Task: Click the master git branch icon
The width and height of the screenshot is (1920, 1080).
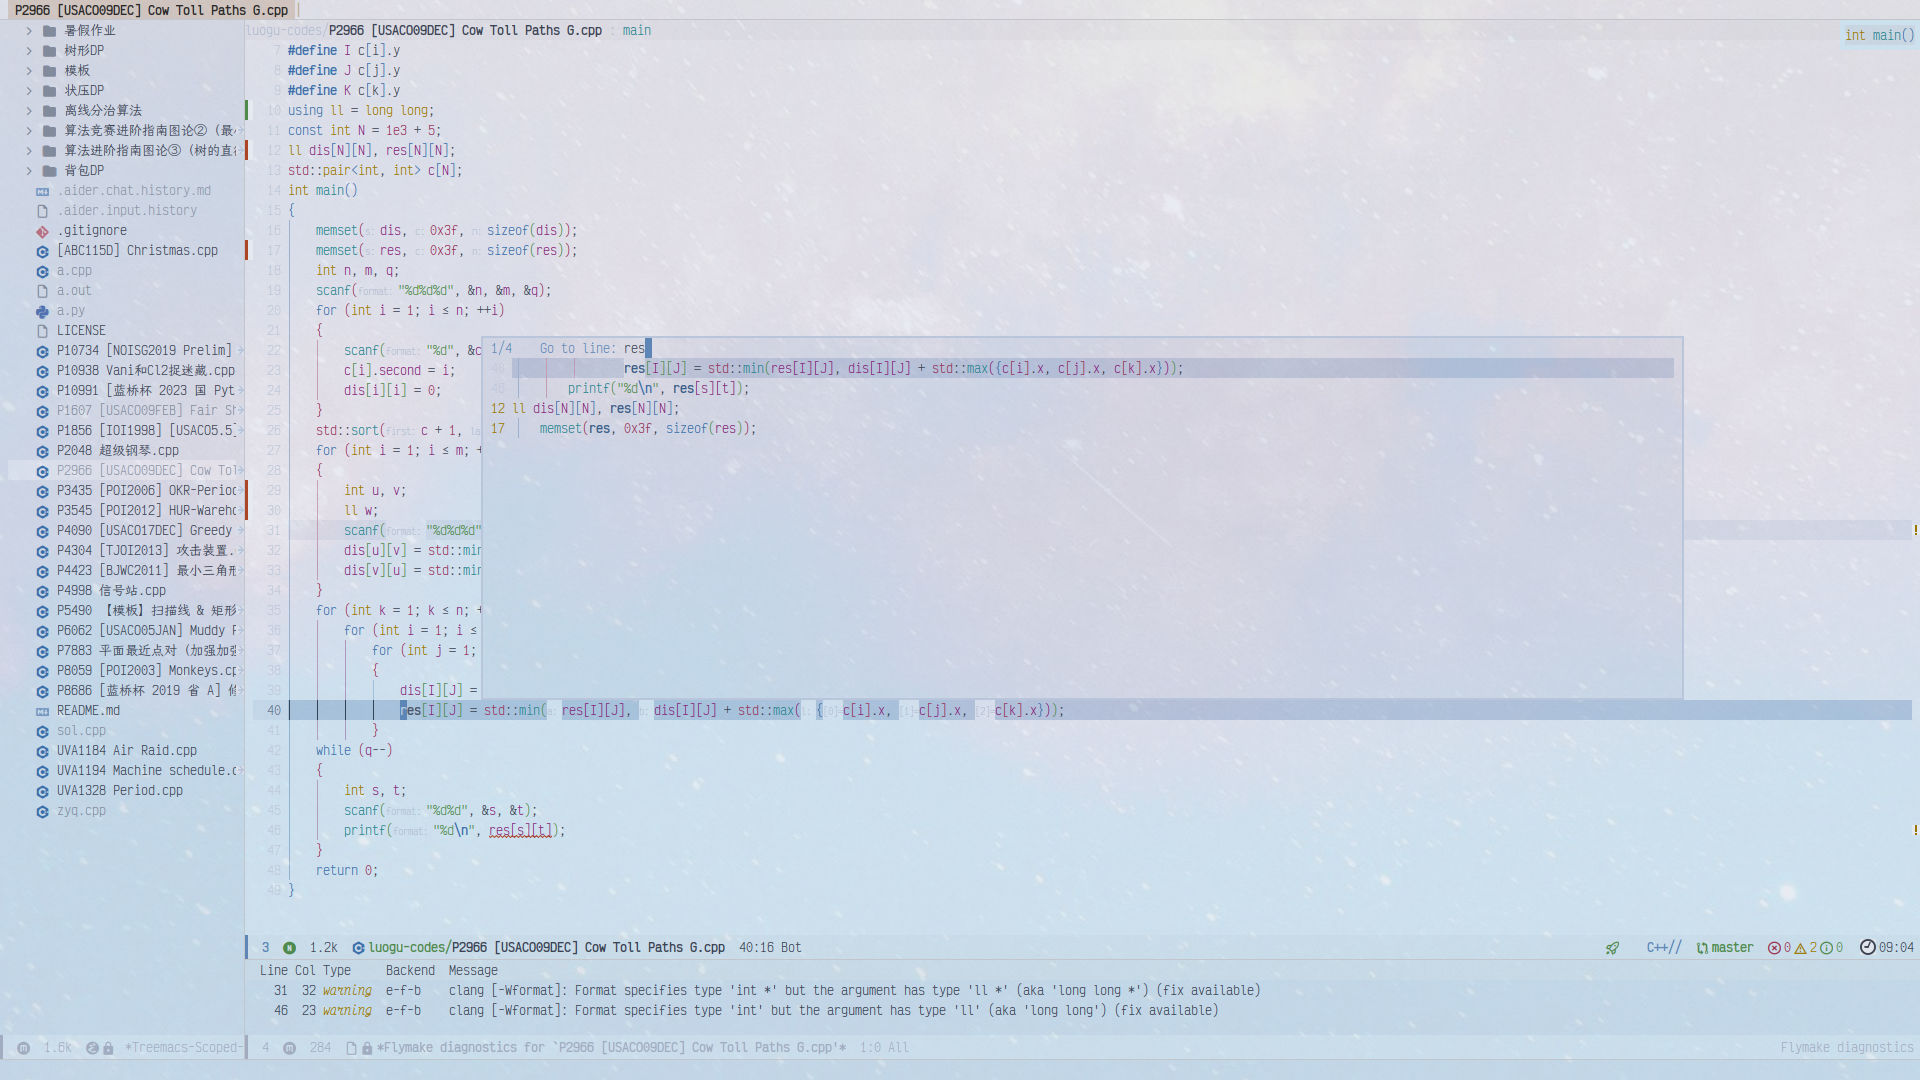Action: pos(1702,948)
